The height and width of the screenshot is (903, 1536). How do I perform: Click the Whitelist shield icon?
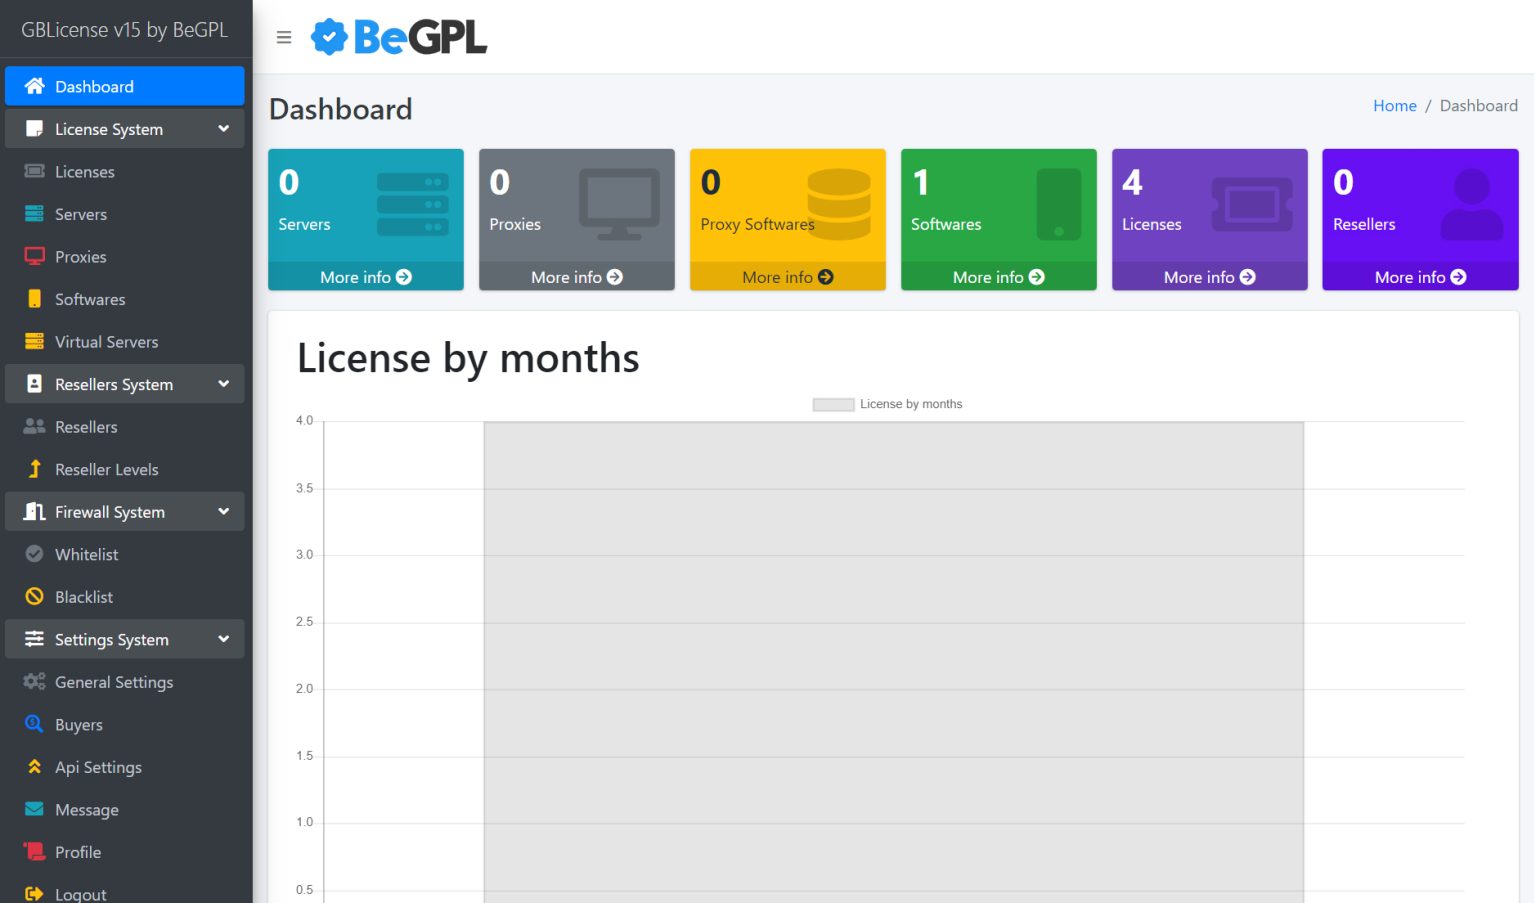pos(33,554)
